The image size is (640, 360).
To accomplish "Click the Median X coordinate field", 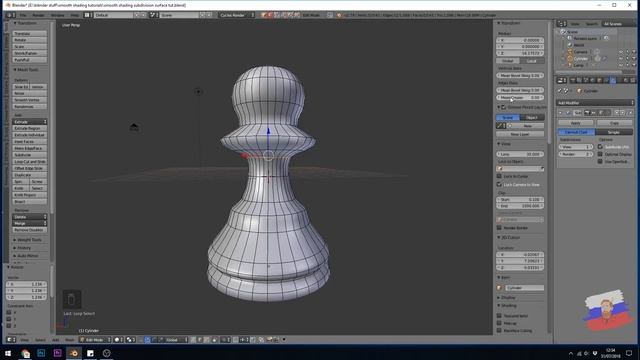I will [x=520, y=40].
